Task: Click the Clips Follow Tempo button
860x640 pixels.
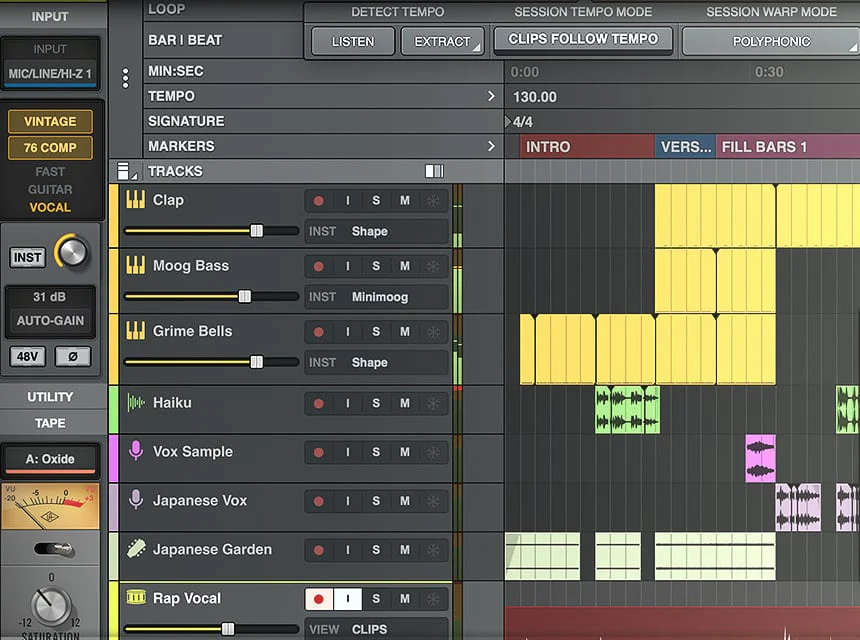Action: tap(583, 40)
